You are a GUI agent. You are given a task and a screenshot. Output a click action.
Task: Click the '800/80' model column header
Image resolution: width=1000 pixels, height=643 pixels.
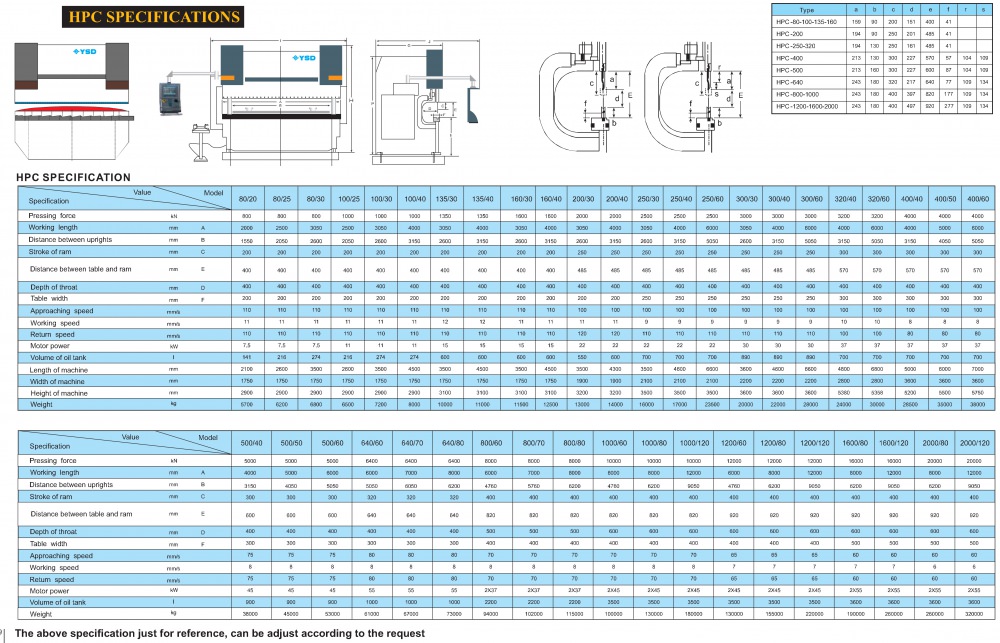[574, 443]
